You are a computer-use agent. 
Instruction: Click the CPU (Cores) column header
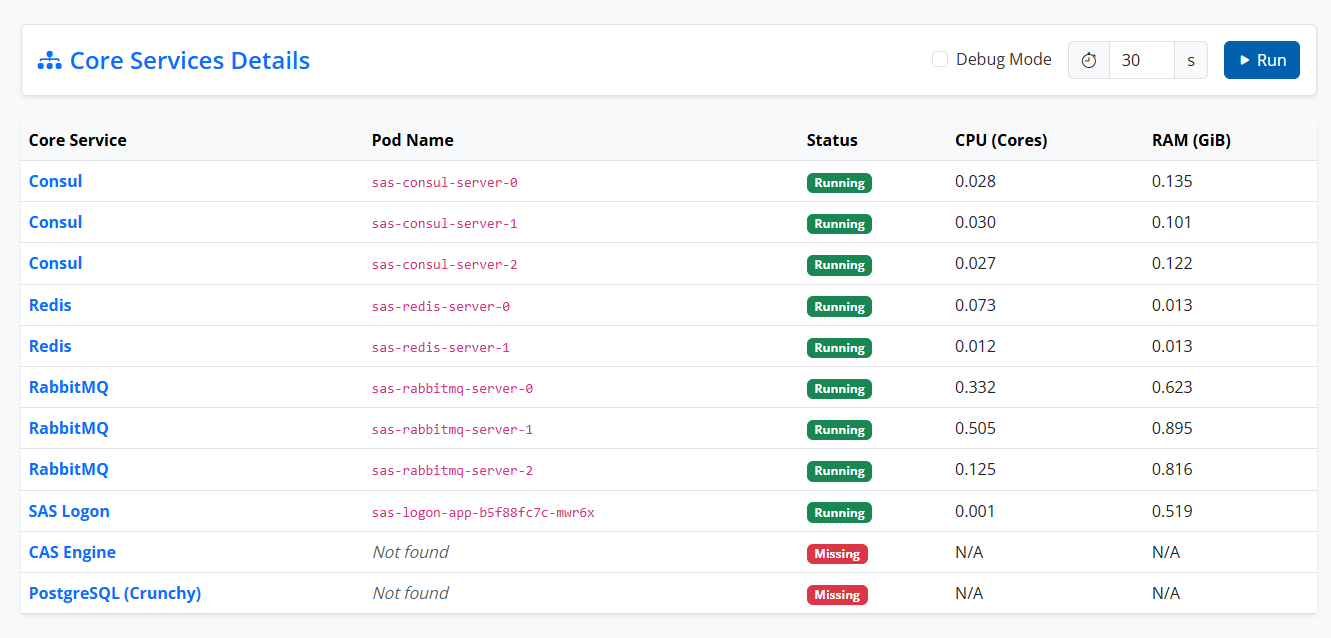pyautogui.click(x=1001, y=140)
